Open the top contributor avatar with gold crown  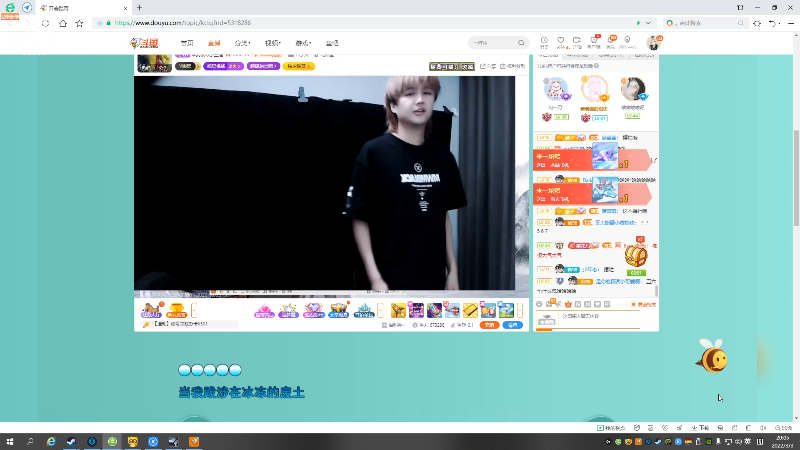594,89
